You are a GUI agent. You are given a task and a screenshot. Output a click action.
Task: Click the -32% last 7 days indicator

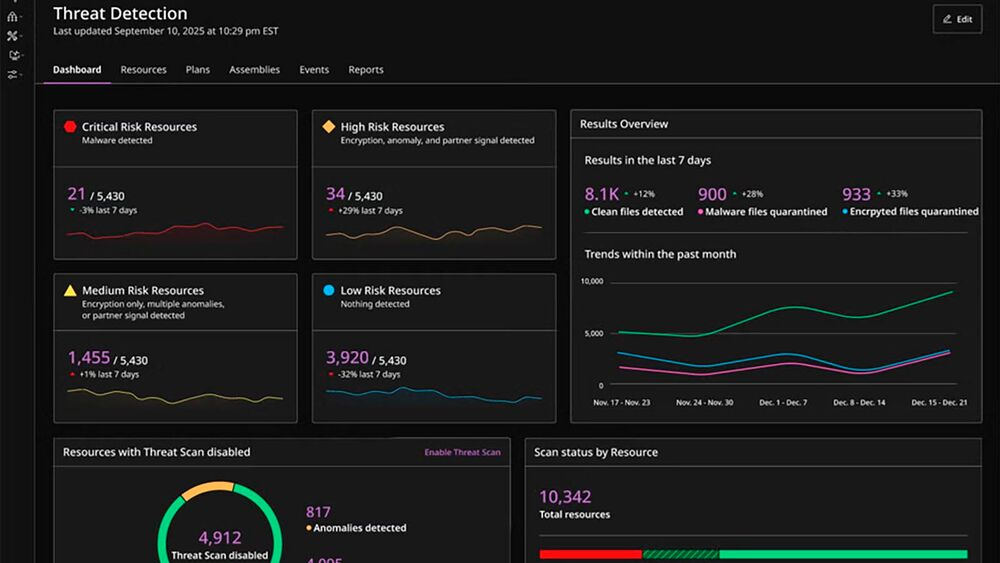tap(364, 374)
